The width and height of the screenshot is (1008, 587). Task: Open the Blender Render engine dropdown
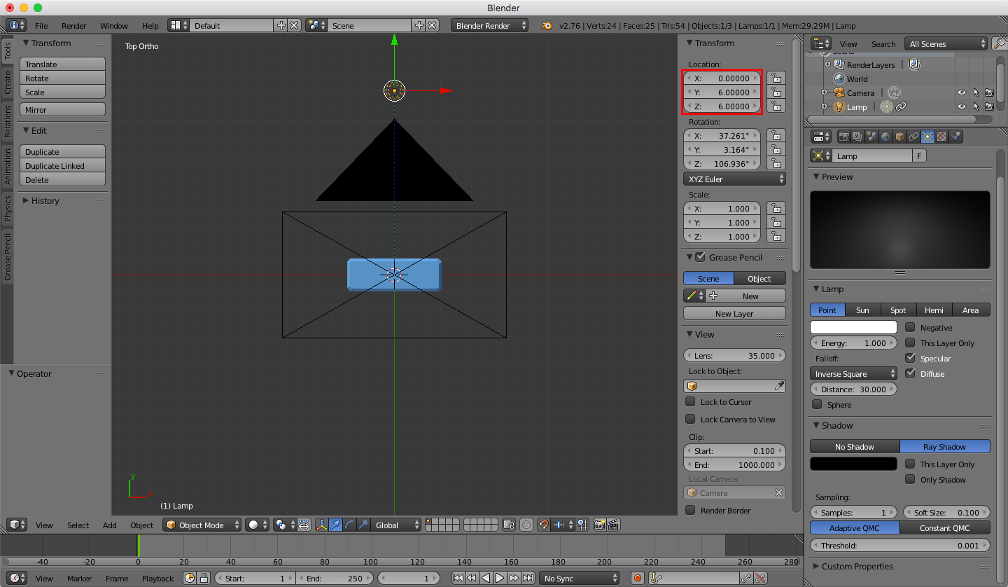point(490,26)
